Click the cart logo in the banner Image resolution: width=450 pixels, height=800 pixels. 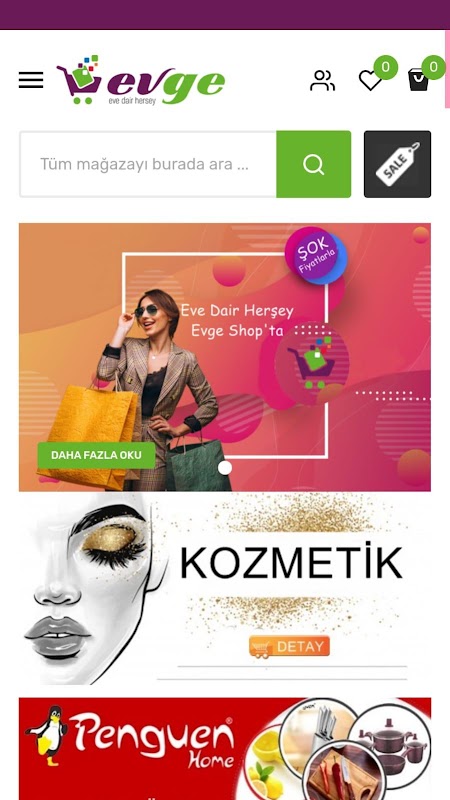pyautogui.click(x=312, y=361)
